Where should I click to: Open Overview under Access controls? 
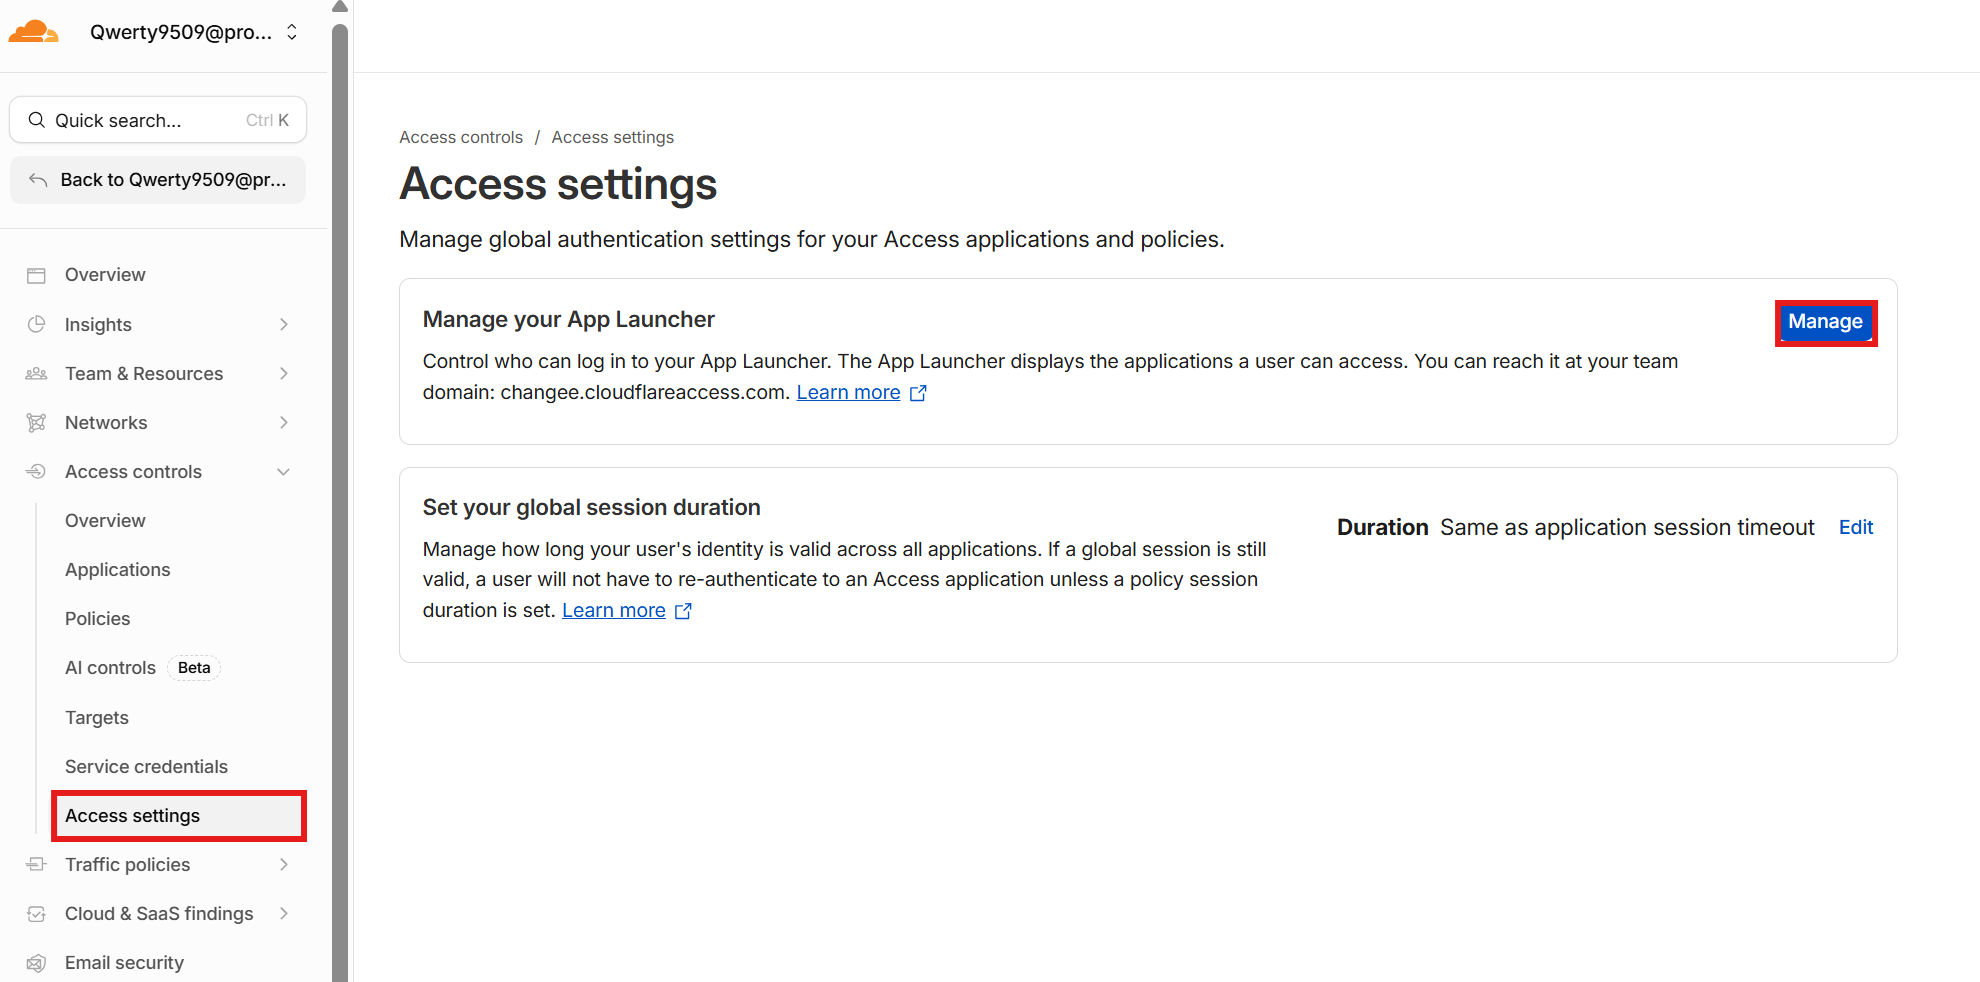[x=105, y=521]
